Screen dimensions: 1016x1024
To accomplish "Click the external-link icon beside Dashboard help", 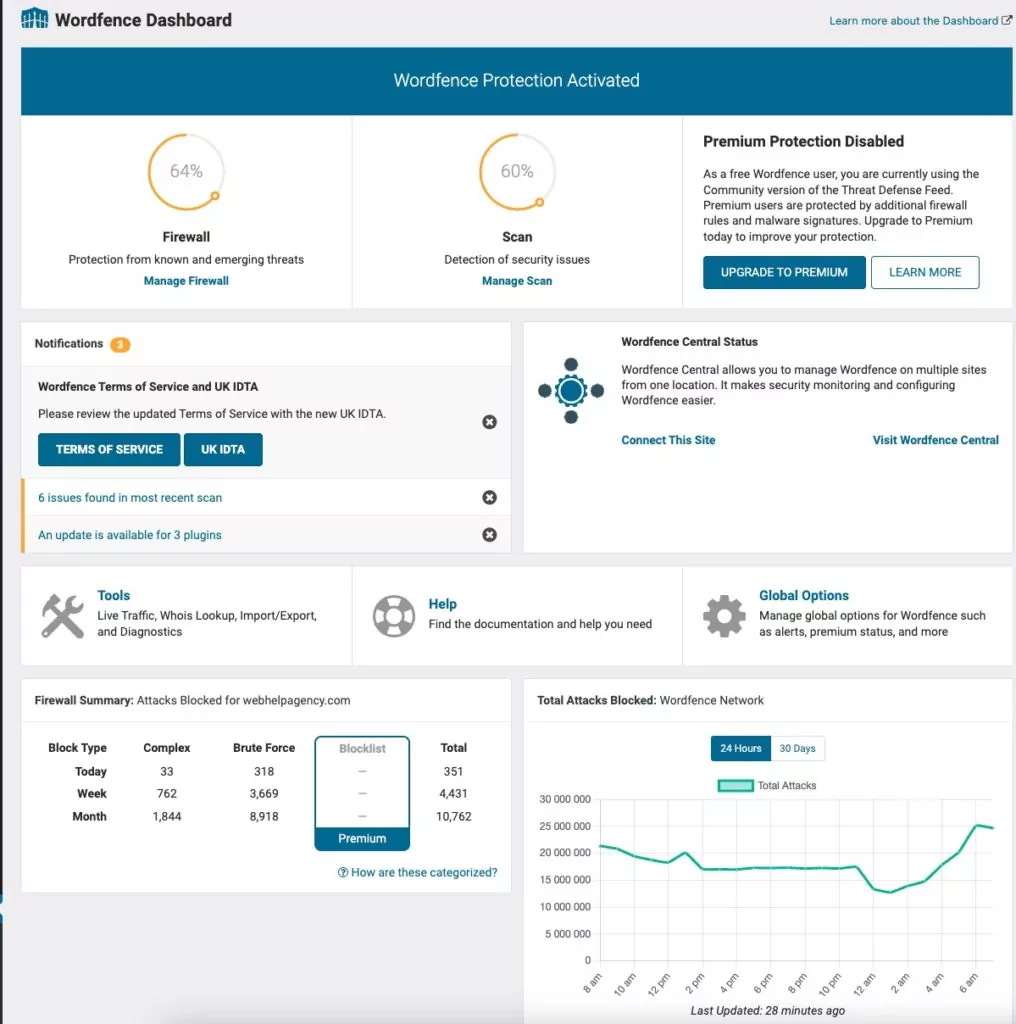I will (x=1008, y=19).
